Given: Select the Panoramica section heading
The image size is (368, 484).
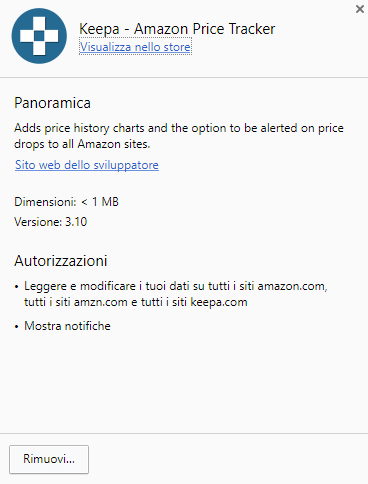Looking at the screenshot, I should coord(52,103).
